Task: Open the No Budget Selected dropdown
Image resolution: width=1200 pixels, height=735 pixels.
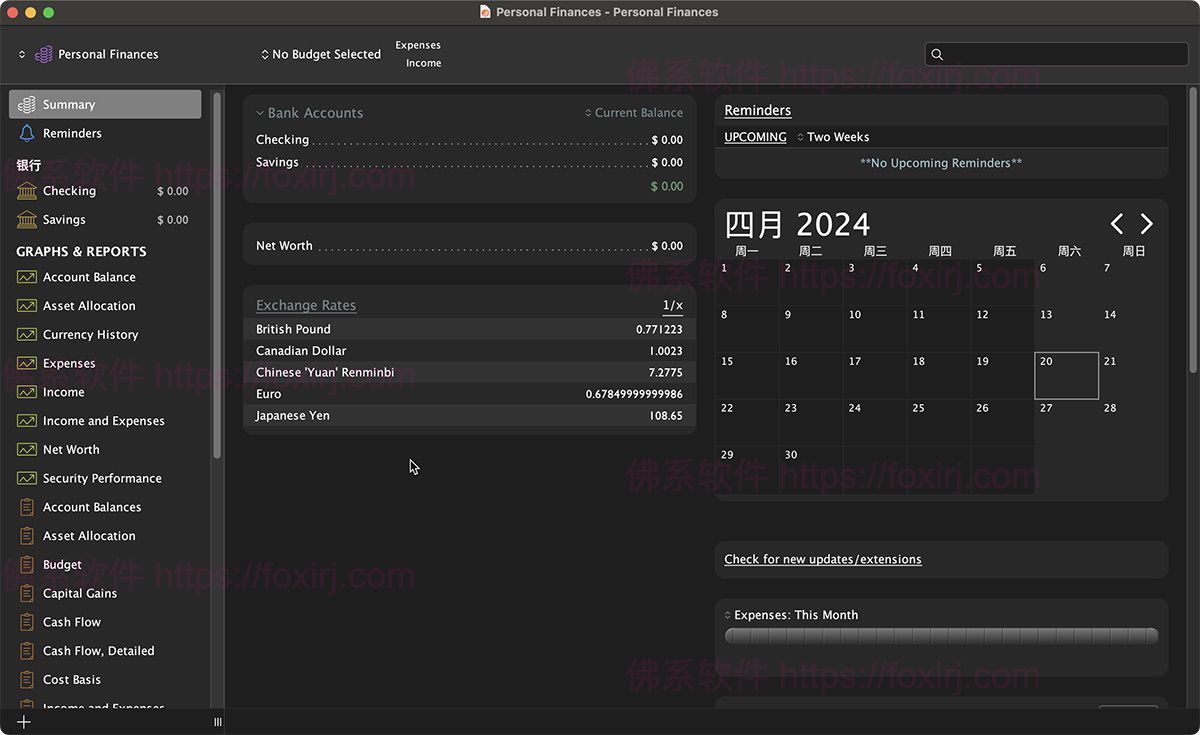Action: point(321,54)
